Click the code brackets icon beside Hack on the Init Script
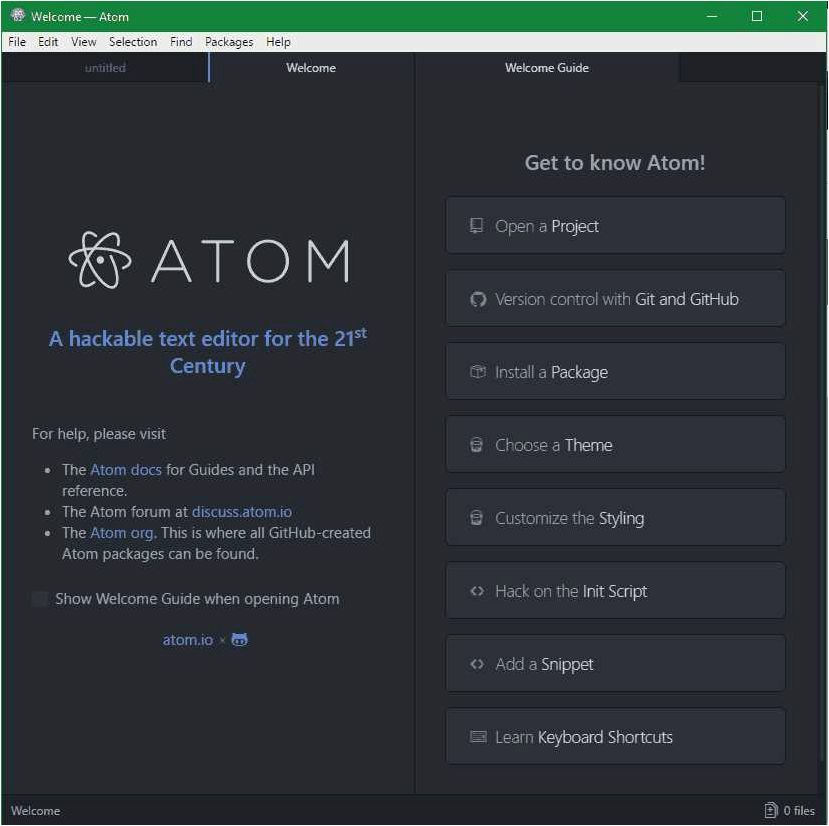The image size is (829, 826). click(477, 591)
